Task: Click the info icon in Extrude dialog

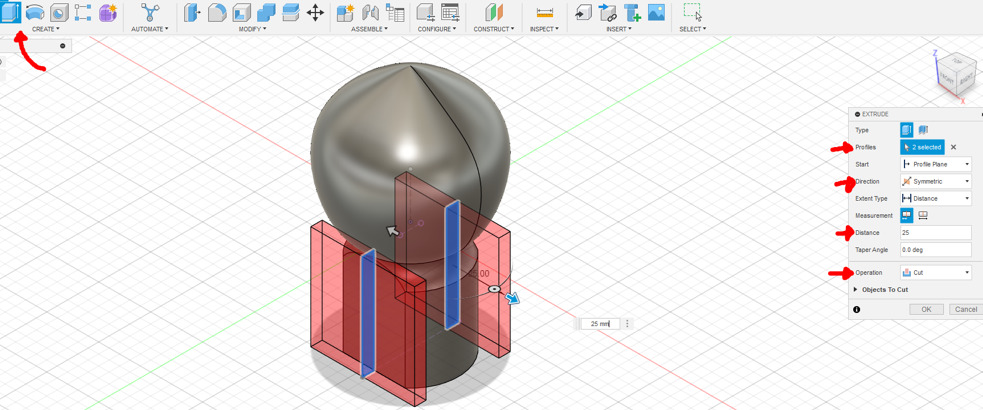Action: (856, 309)
